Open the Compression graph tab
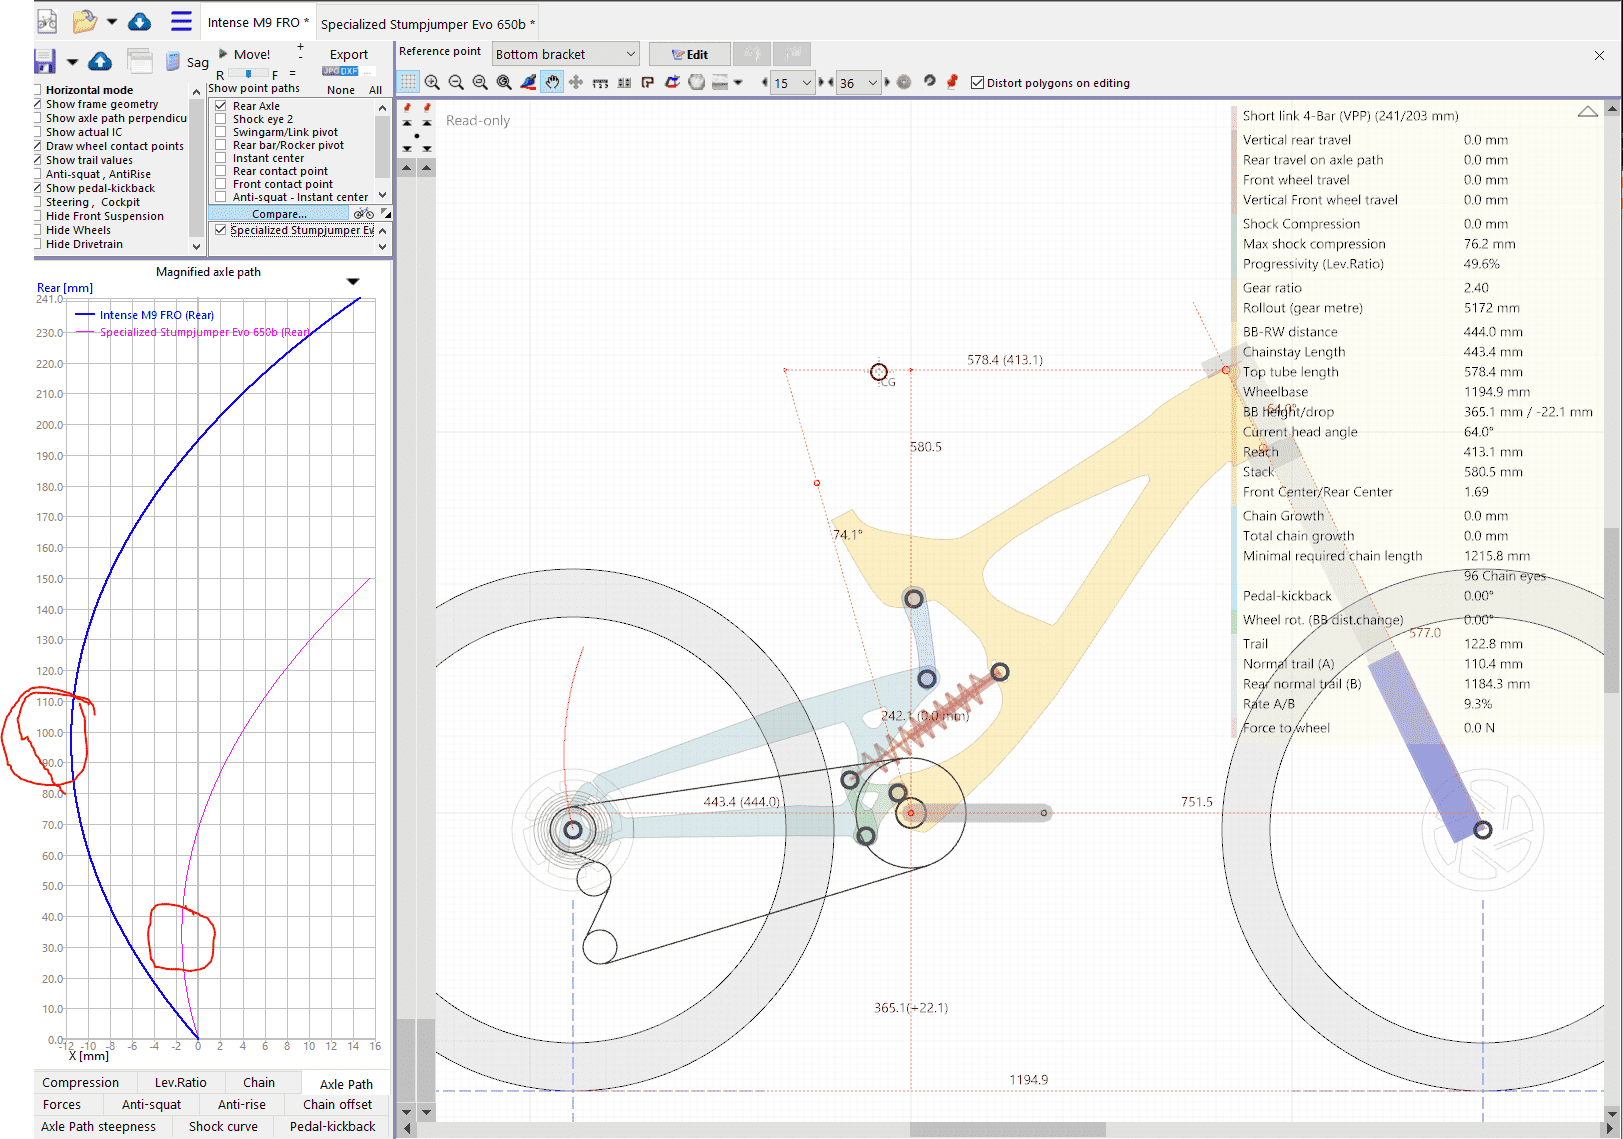 coord(81,1082)
